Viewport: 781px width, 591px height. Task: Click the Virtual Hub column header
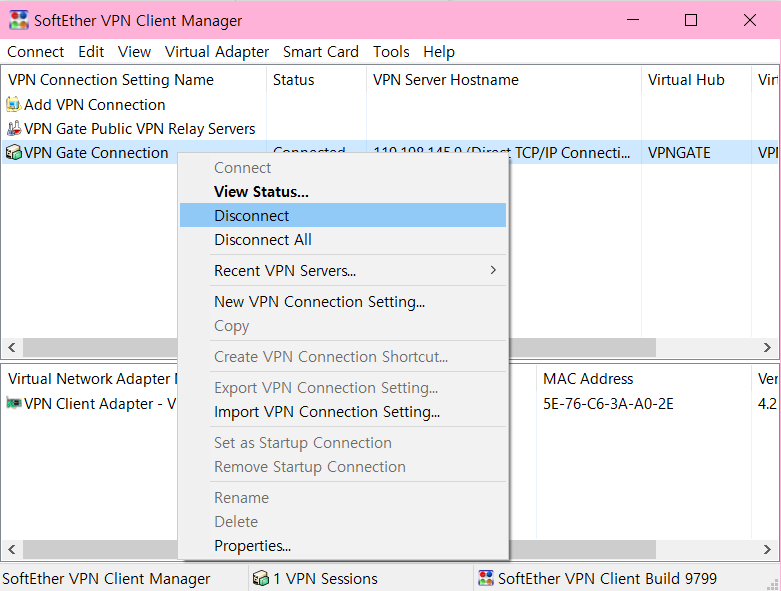click(696, 80)
